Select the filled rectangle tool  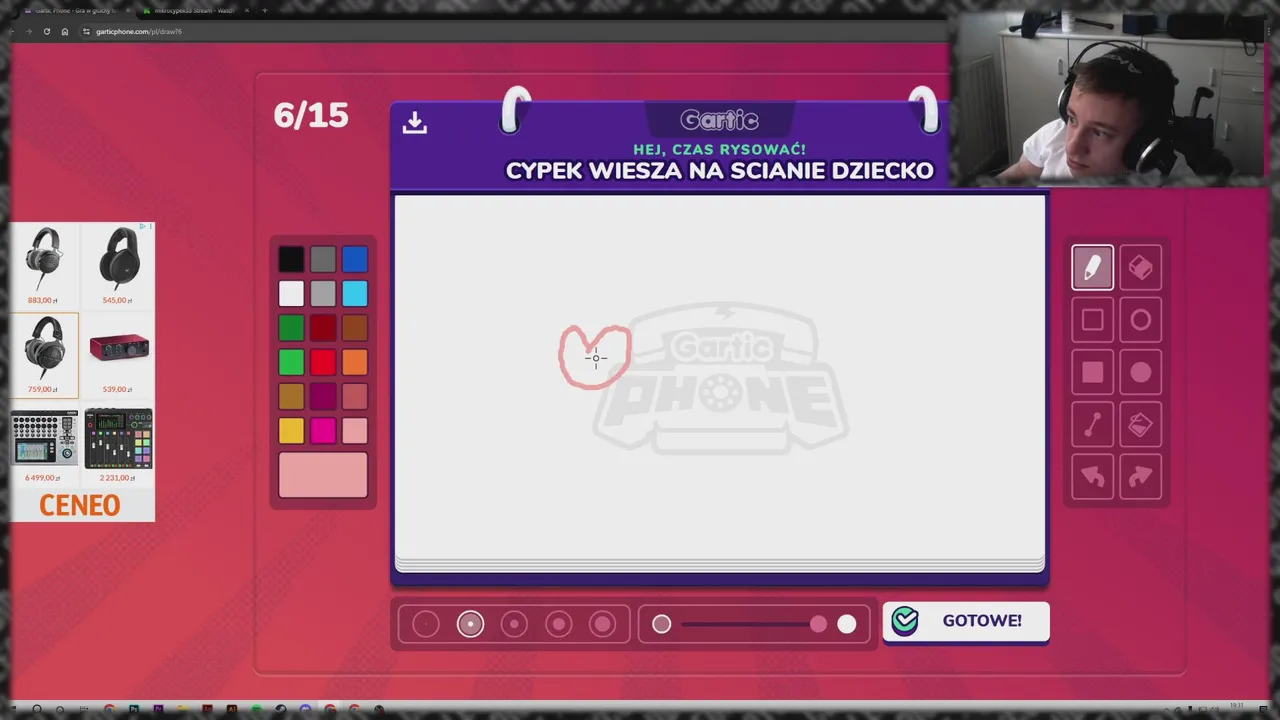pos(1092,372)
